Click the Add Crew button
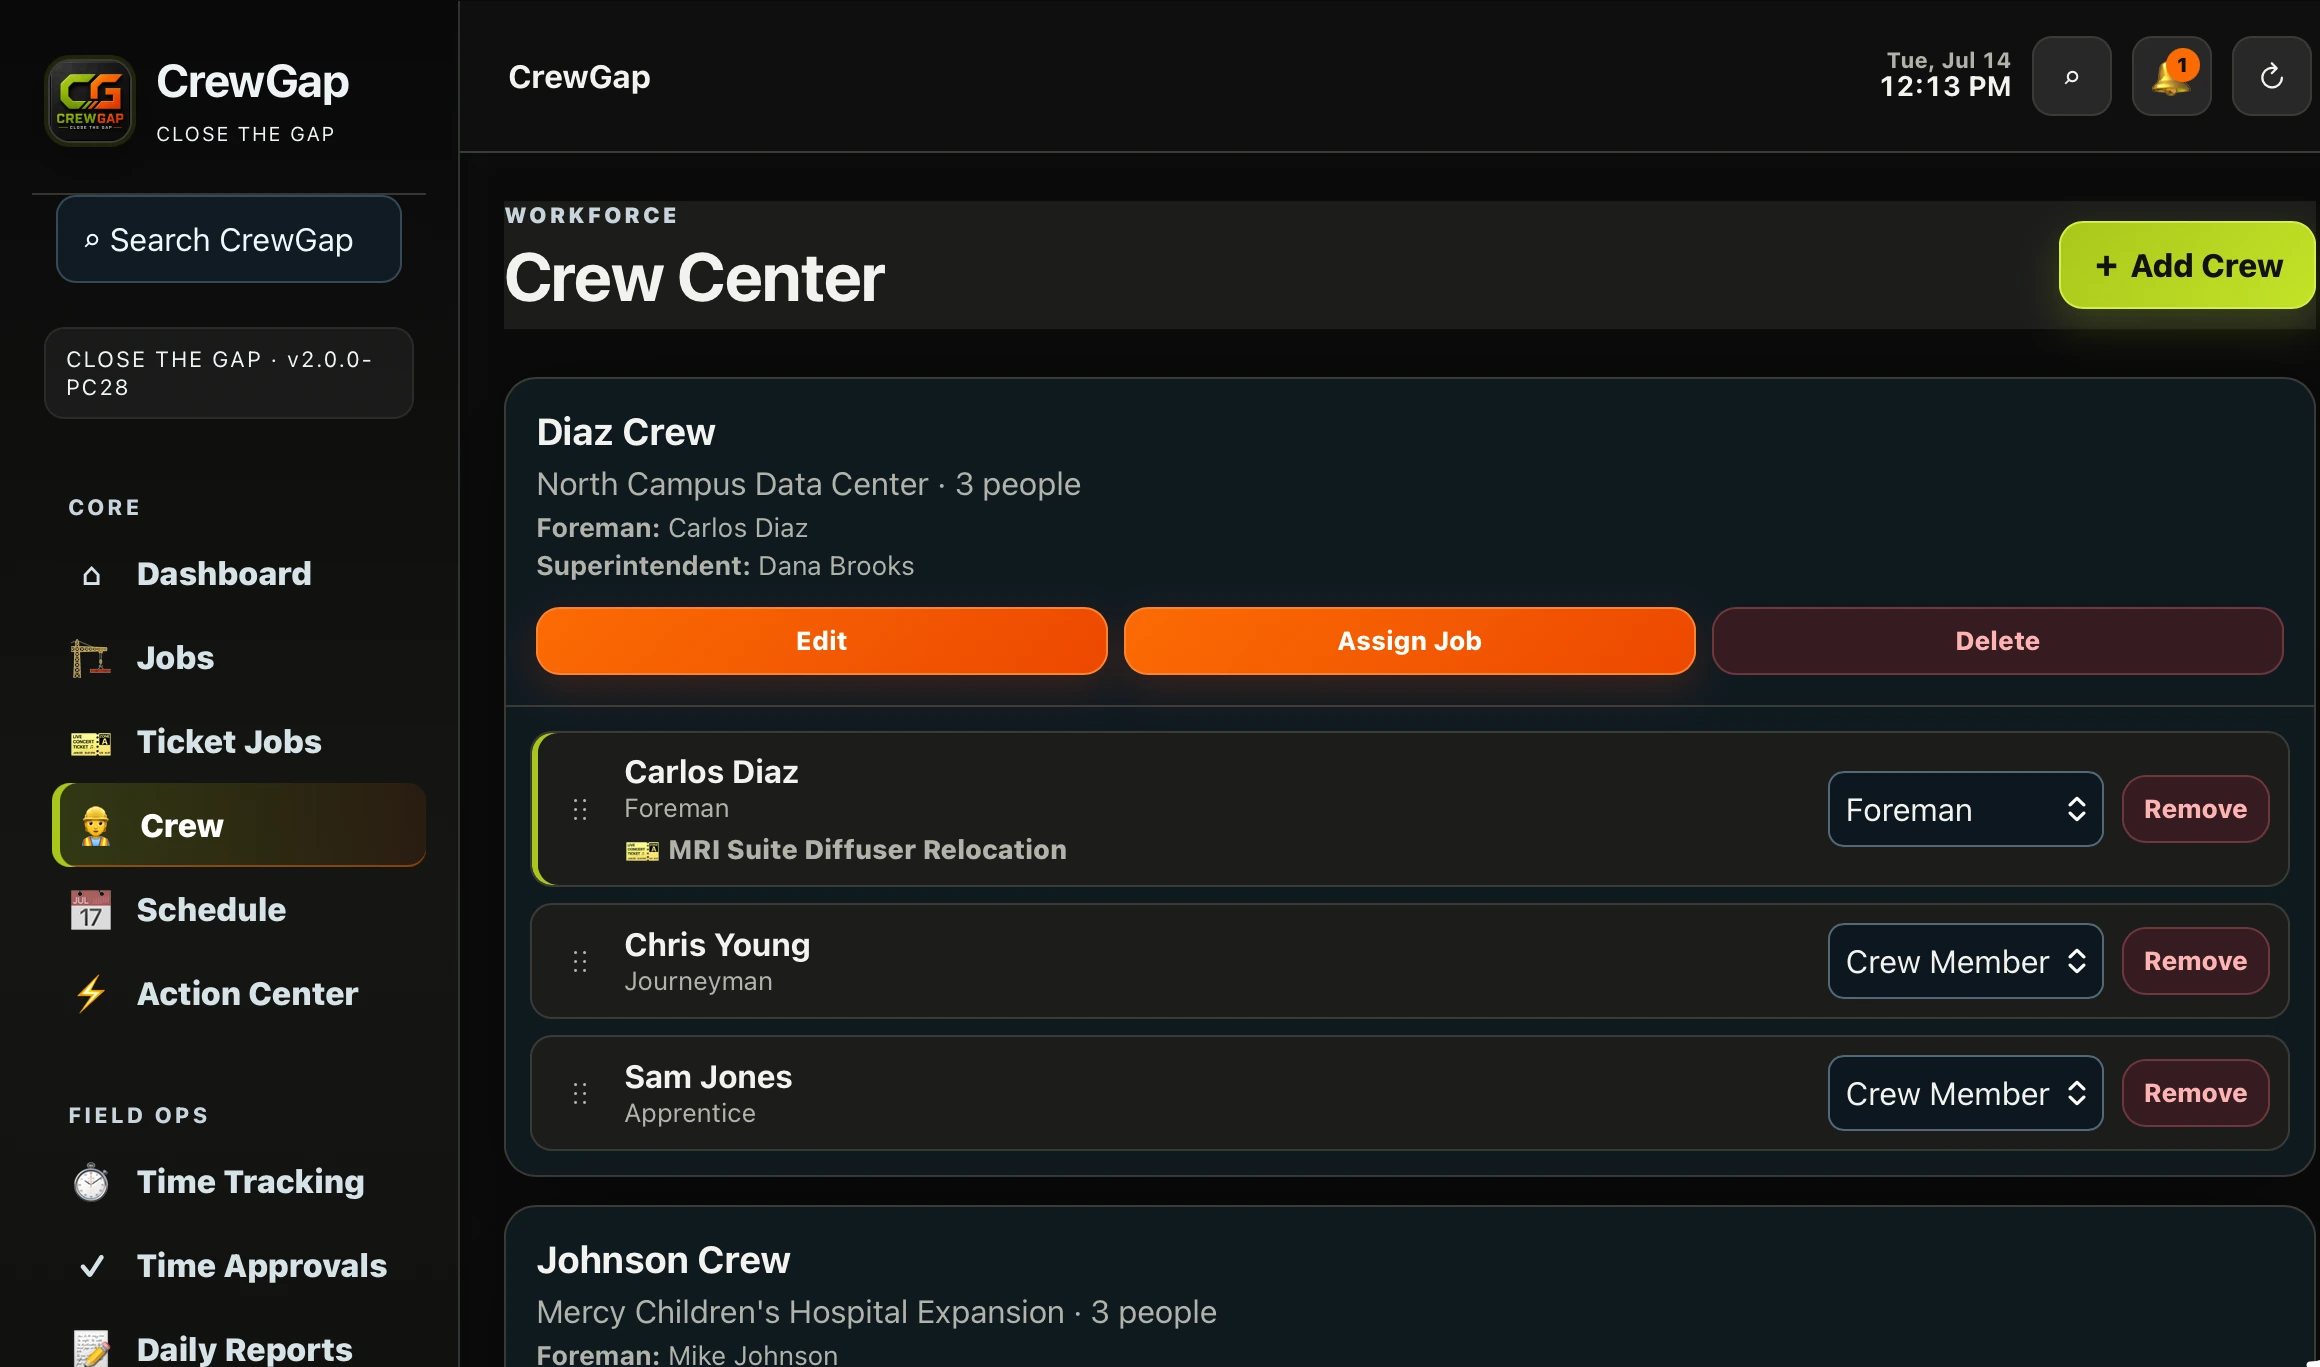 (x=2187, y=265)
